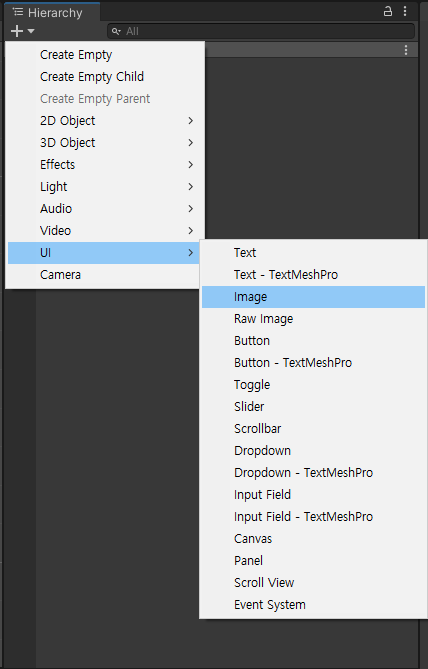428x669 pixels.
Task: Open the Video submenu
Action: point(105,230)
